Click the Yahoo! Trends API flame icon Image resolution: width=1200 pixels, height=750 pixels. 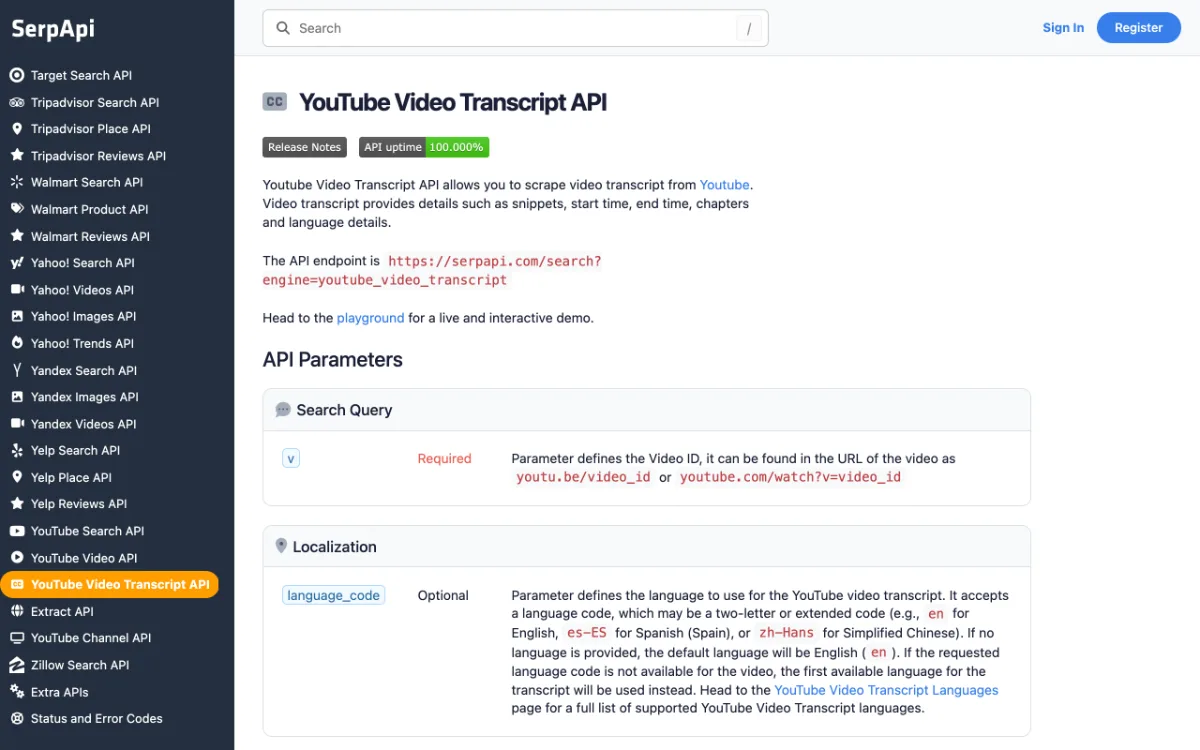tap(16, 343)
